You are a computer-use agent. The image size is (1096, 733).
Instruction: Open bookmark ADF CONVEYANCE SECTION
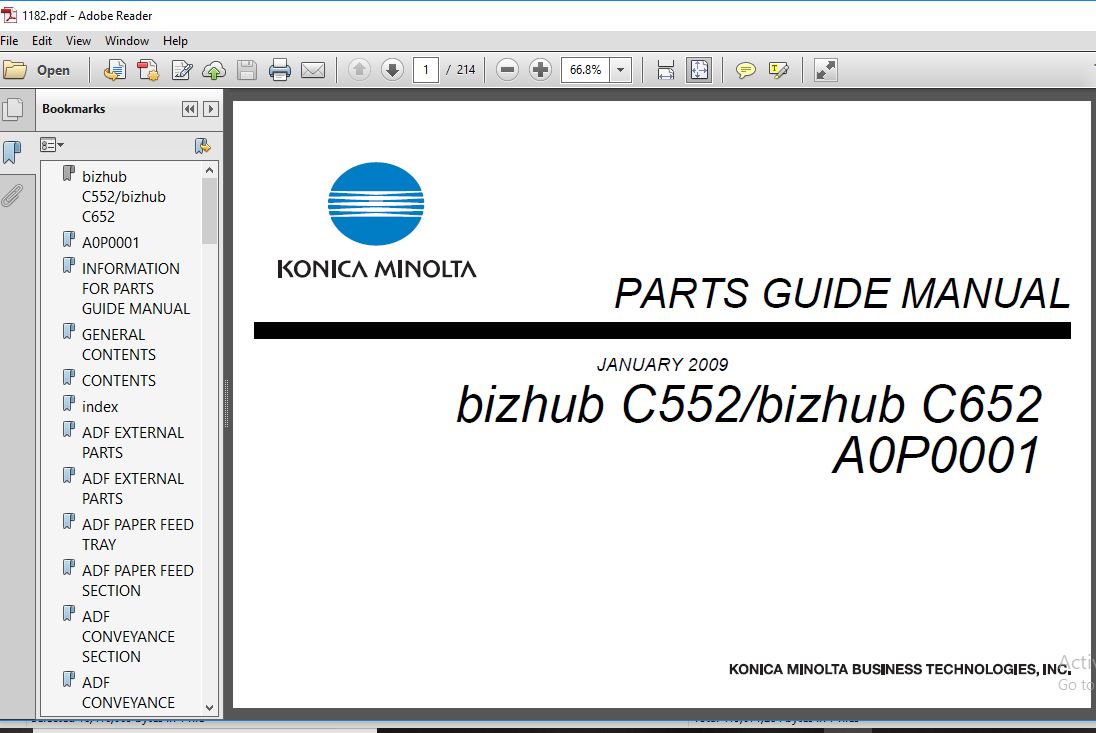[129, 637]
